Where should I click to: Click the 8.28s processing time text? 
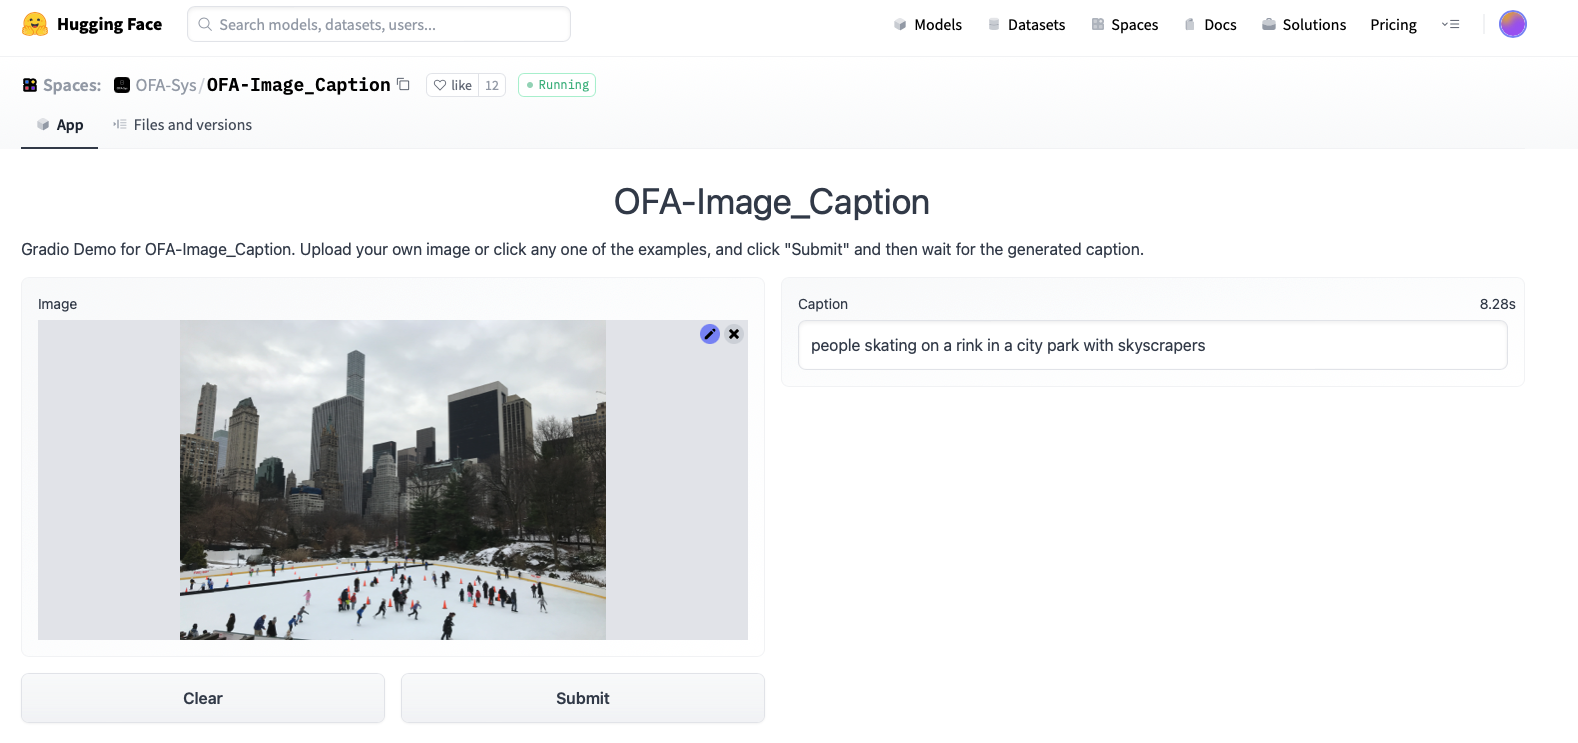pos(1497,304)
